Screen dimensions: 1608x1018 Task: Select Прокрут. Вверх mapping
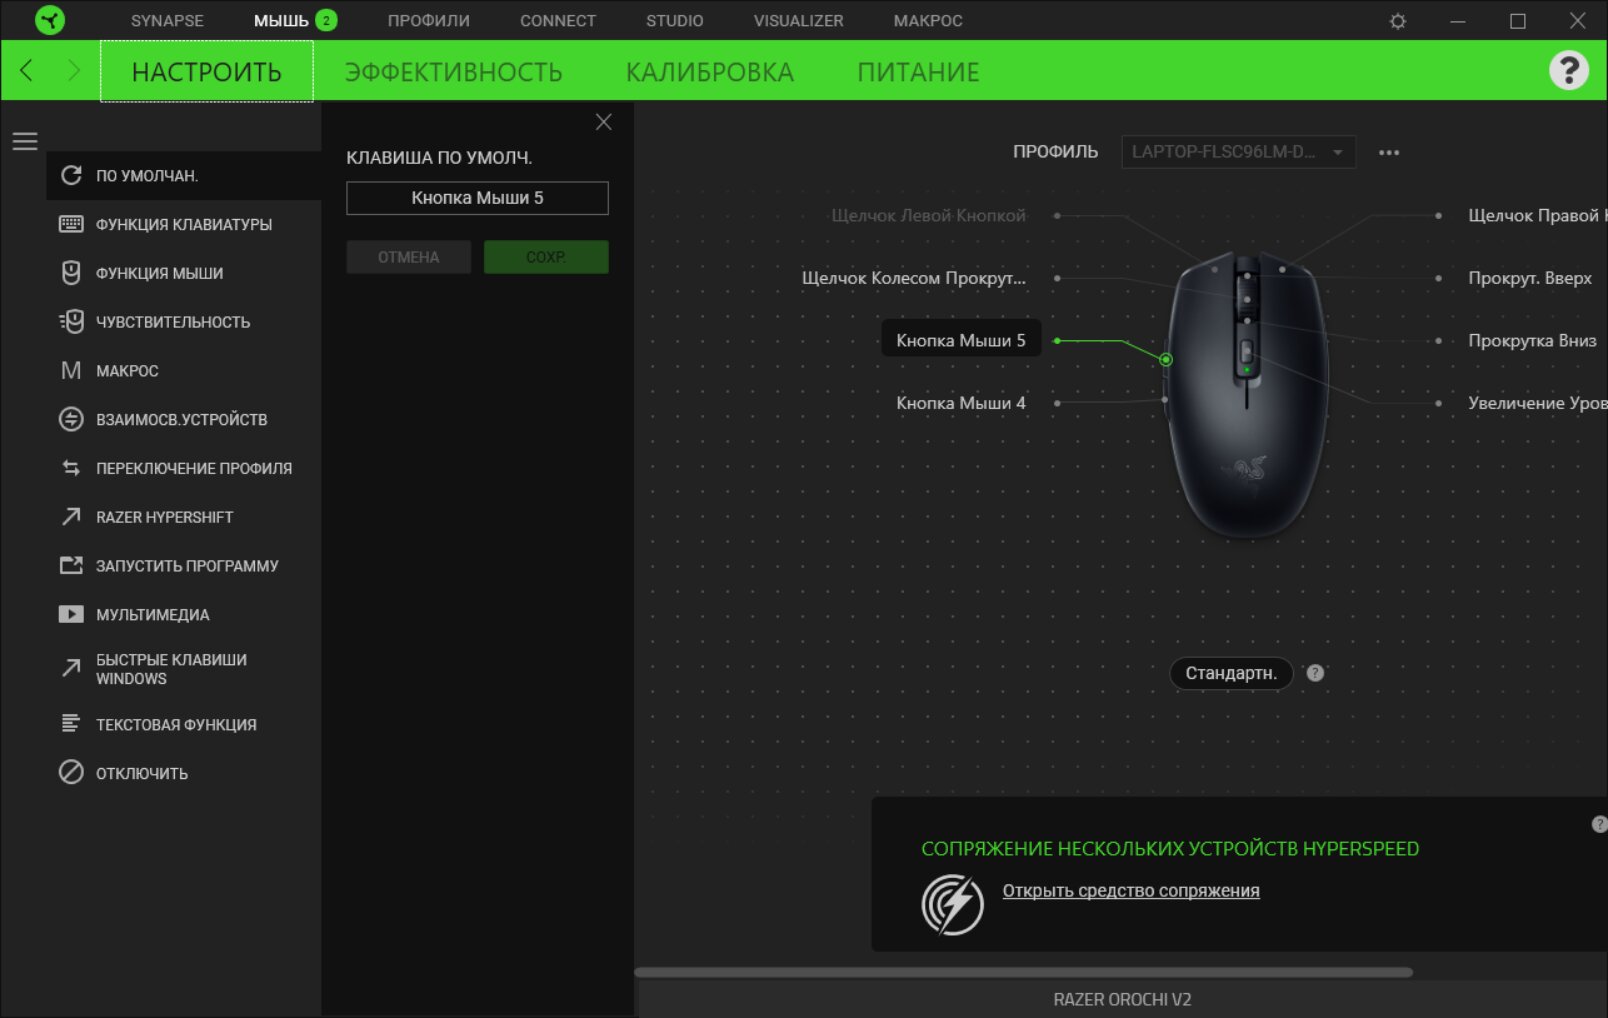tap(1530, 278)
